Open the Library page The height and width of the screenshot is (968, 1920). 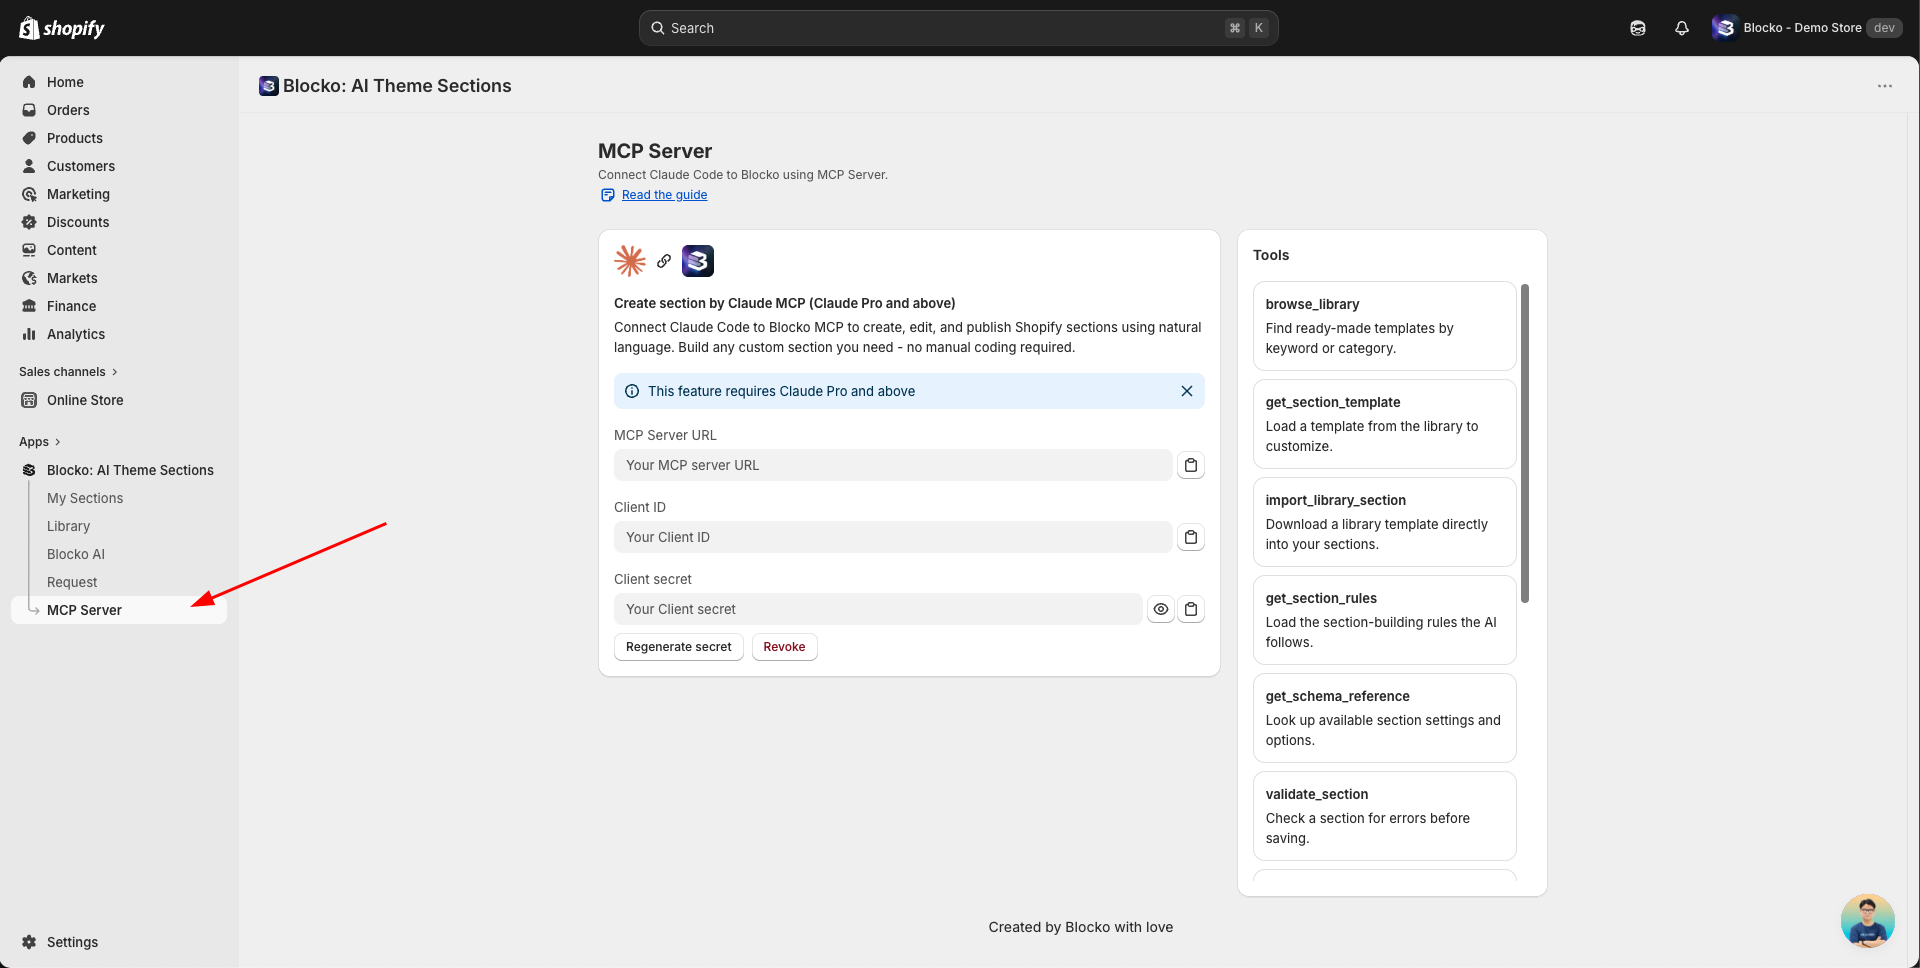68,526
